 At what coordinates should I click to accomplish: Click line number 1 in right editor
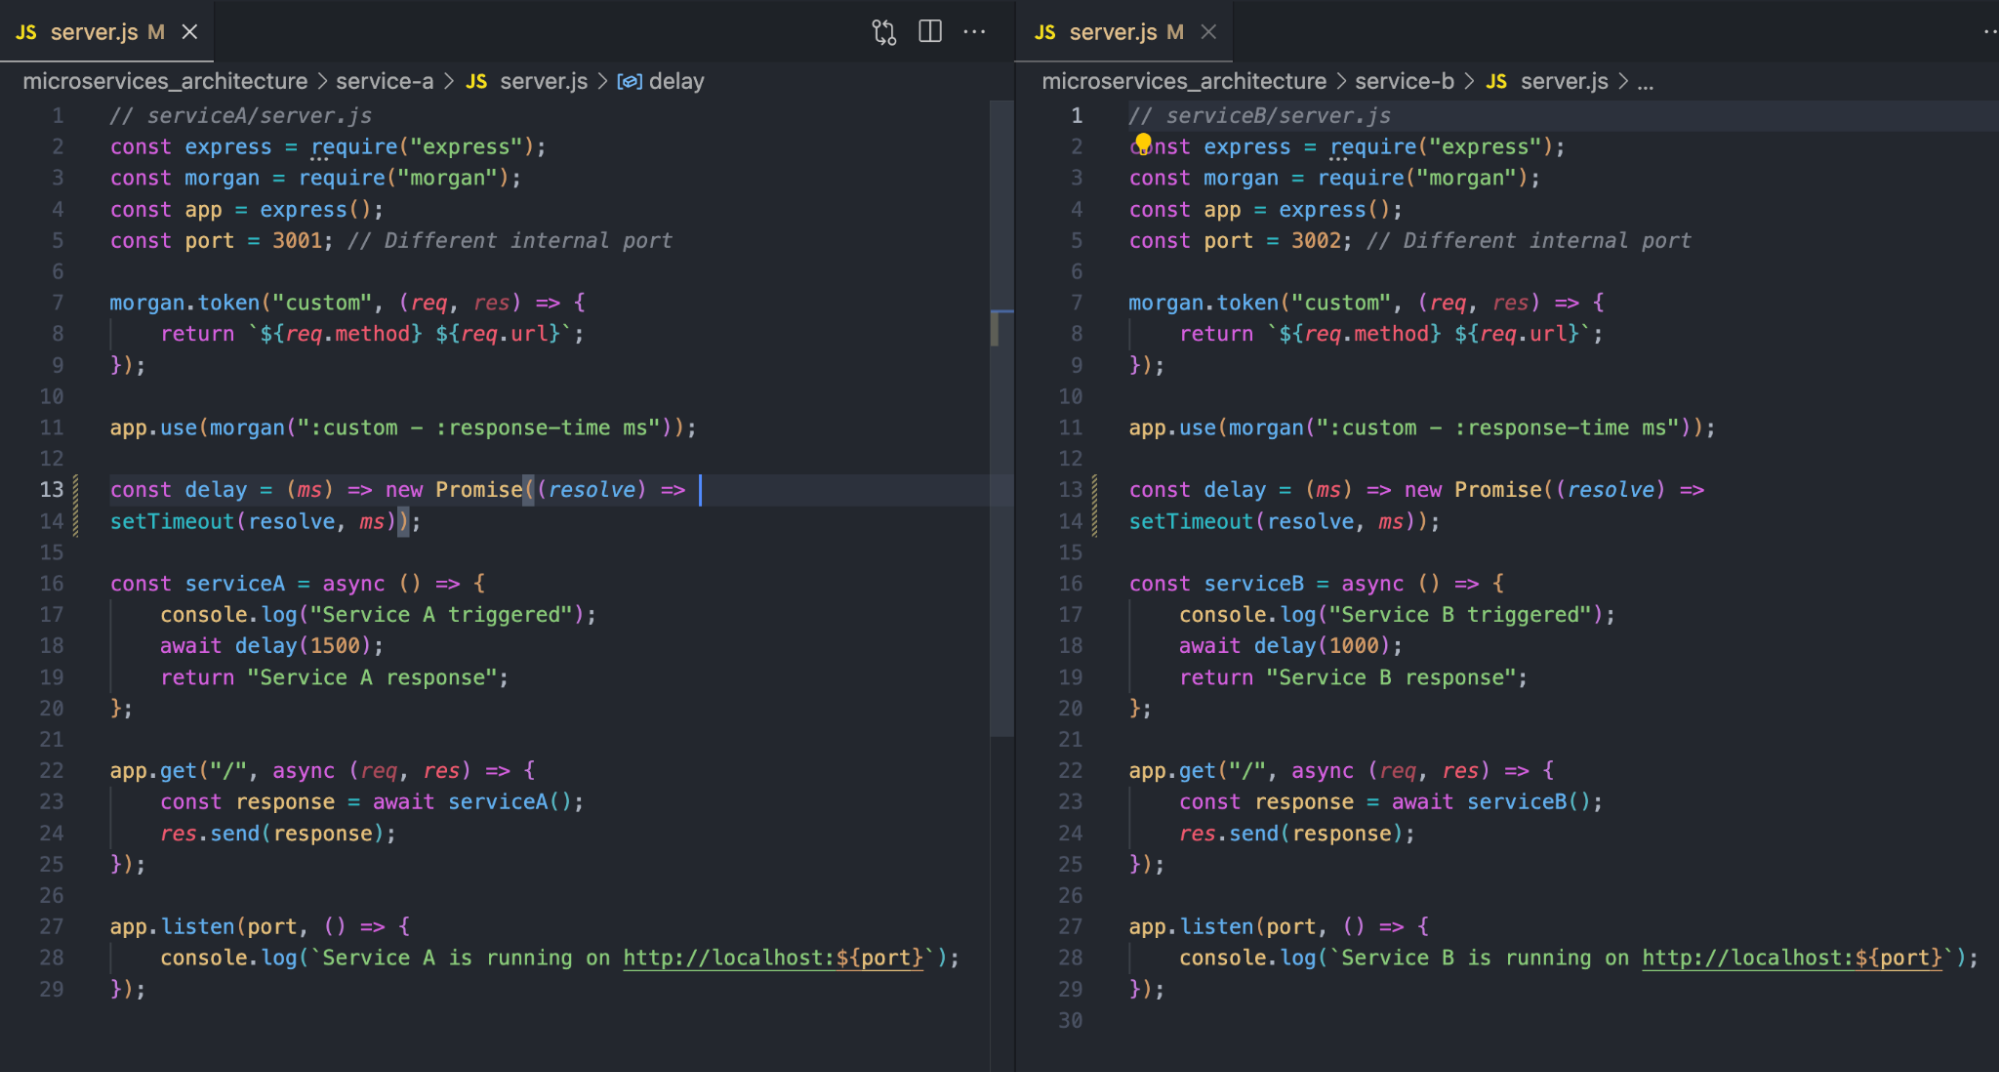click(1076, 116)
